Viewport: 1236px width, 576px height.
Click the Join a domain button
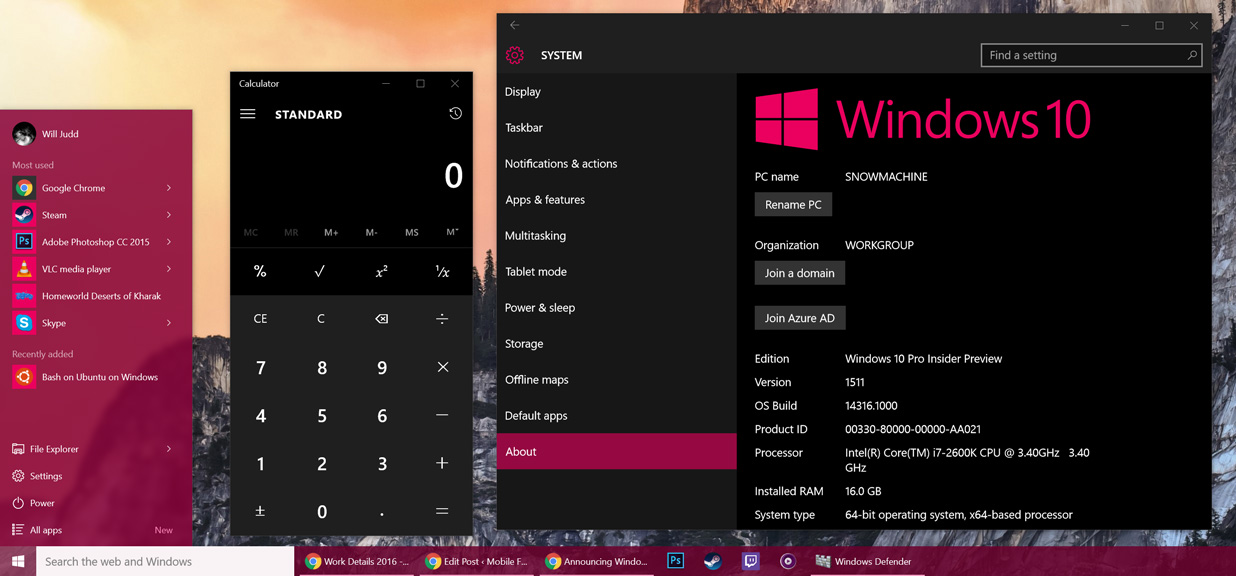point(799,273)
